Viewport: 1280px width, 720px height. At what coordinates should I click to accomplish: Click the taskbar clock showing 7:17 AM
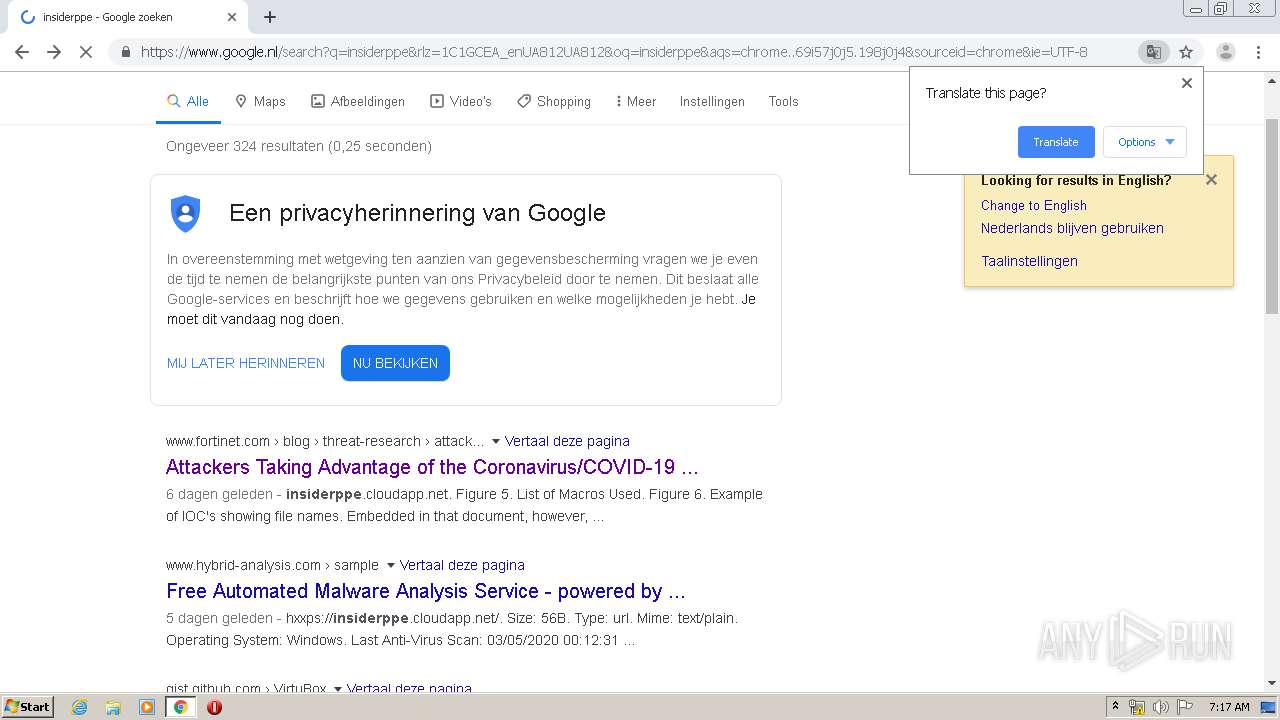(1229, 707)
